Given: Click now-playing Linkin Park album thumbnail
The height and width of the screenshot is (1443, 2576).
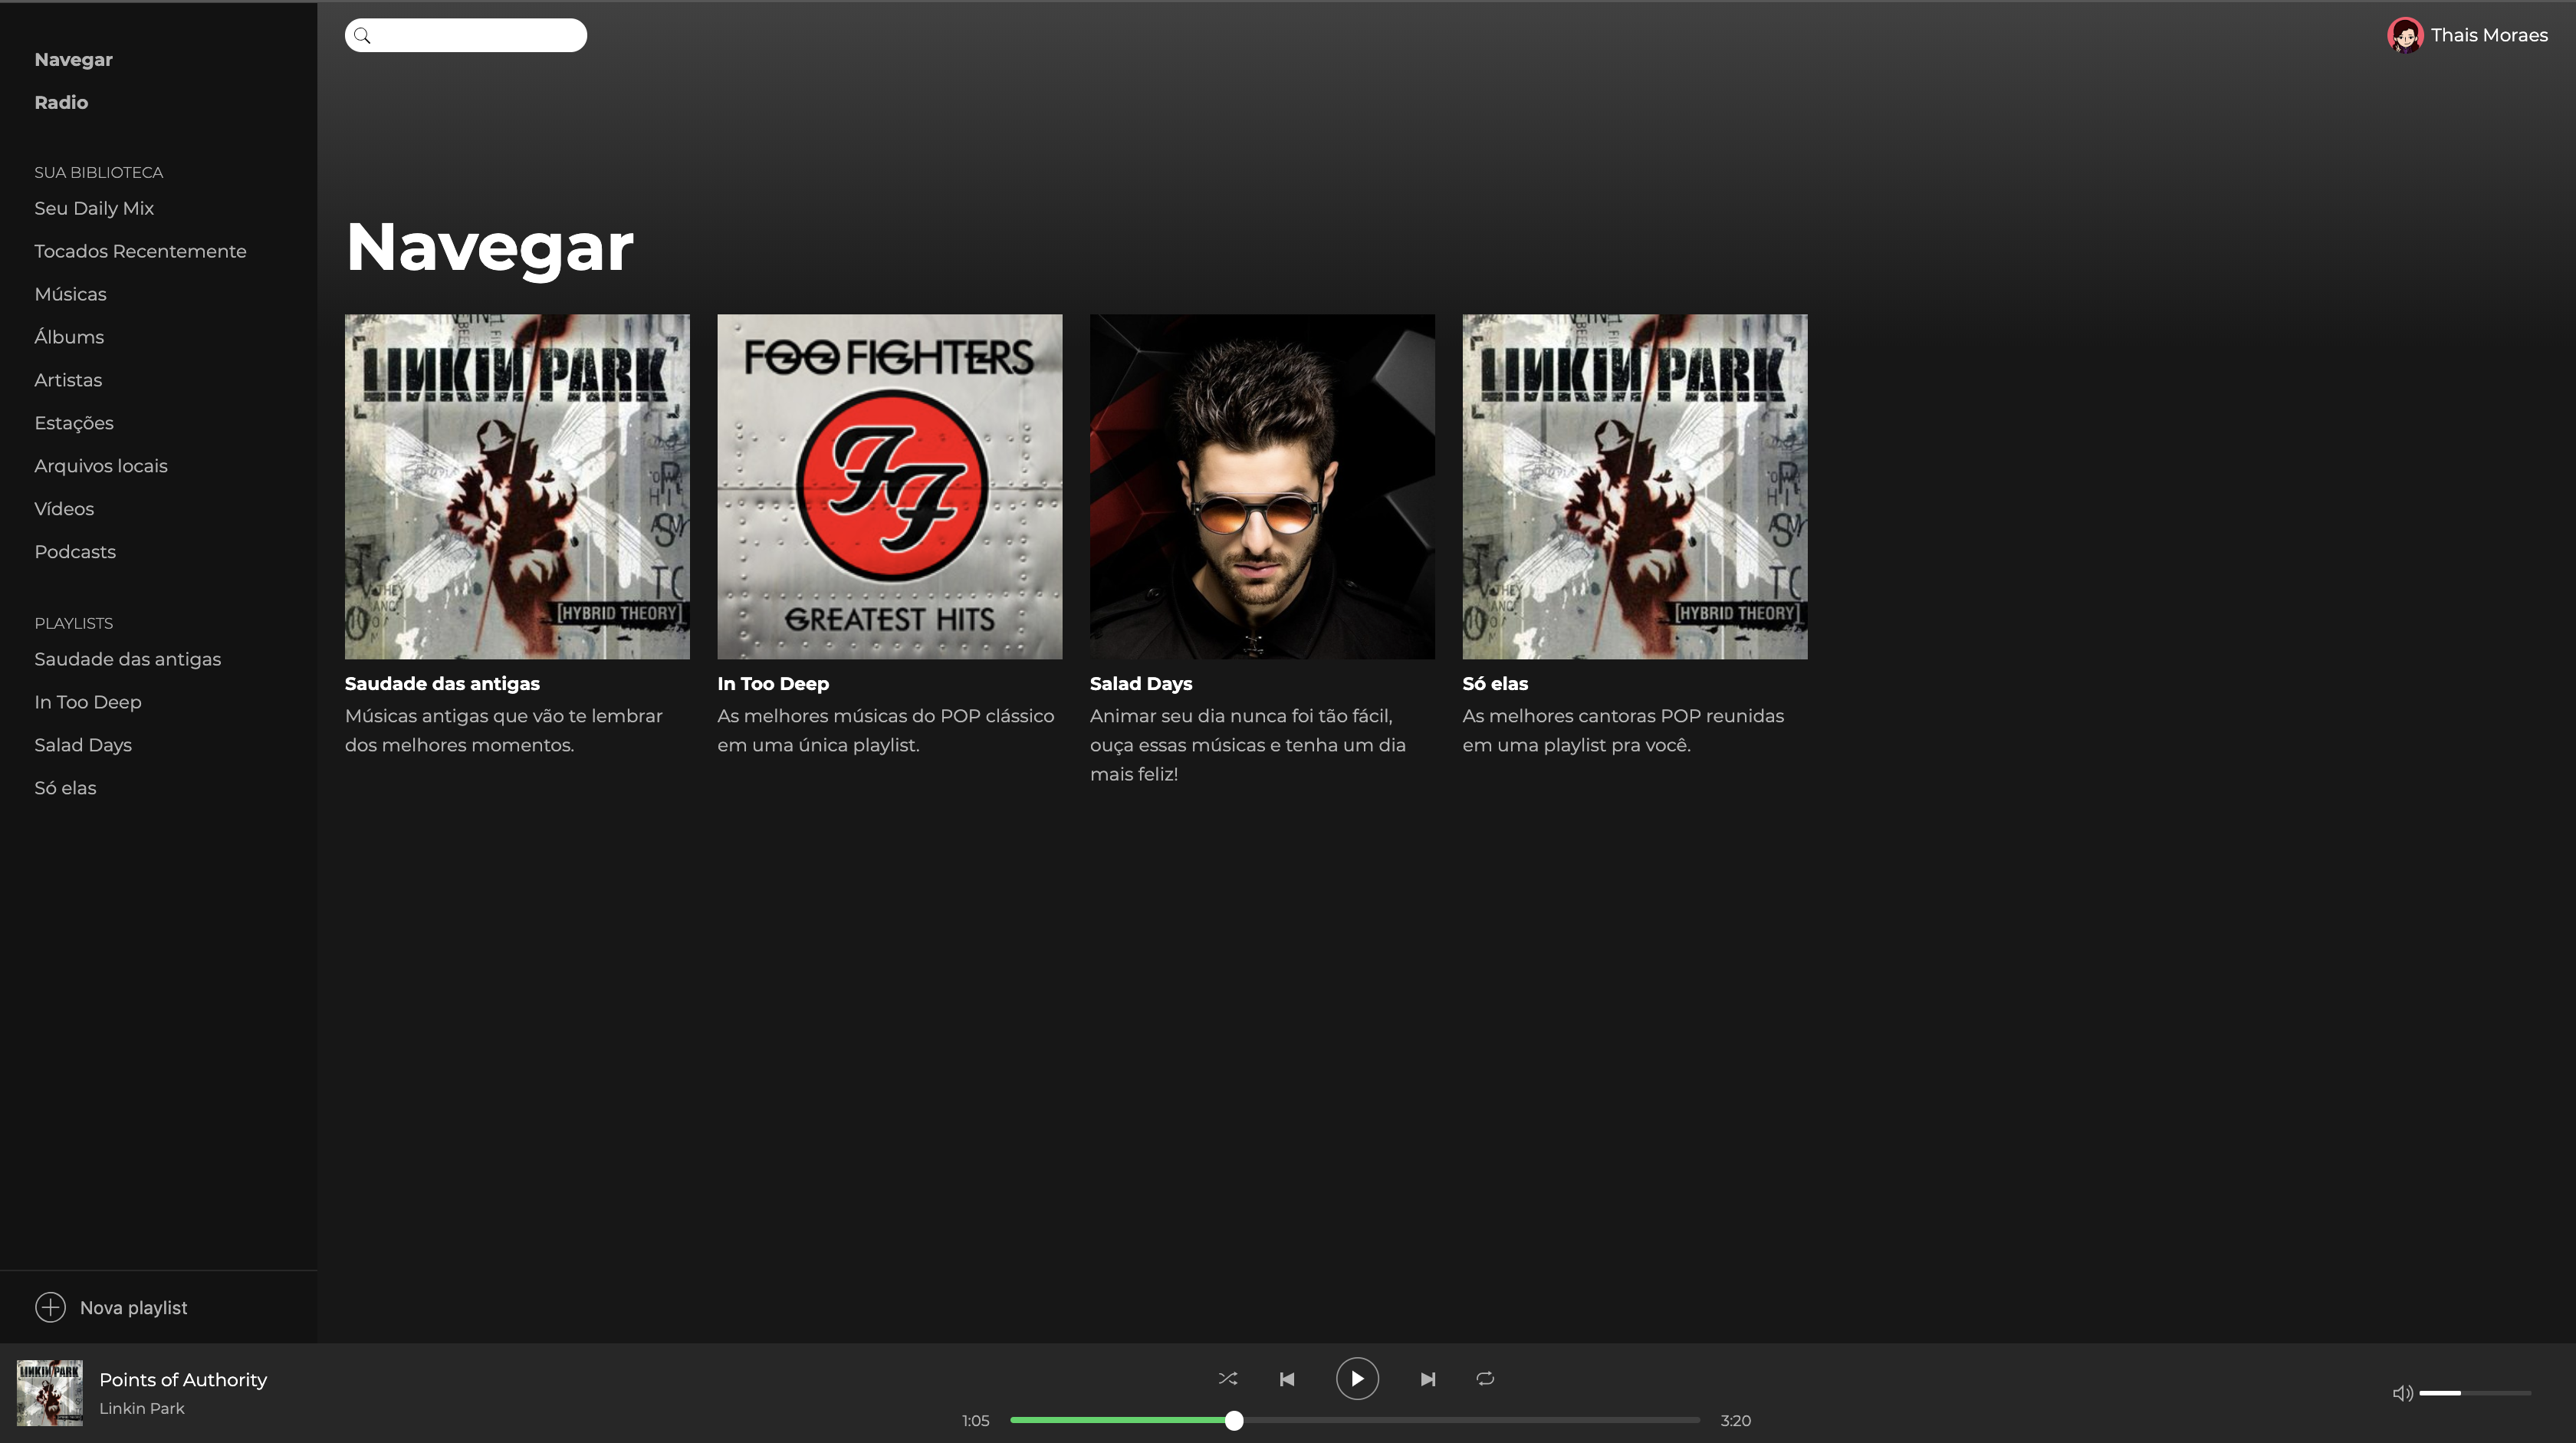Looking at the screenshot, I should [49, 1392].
